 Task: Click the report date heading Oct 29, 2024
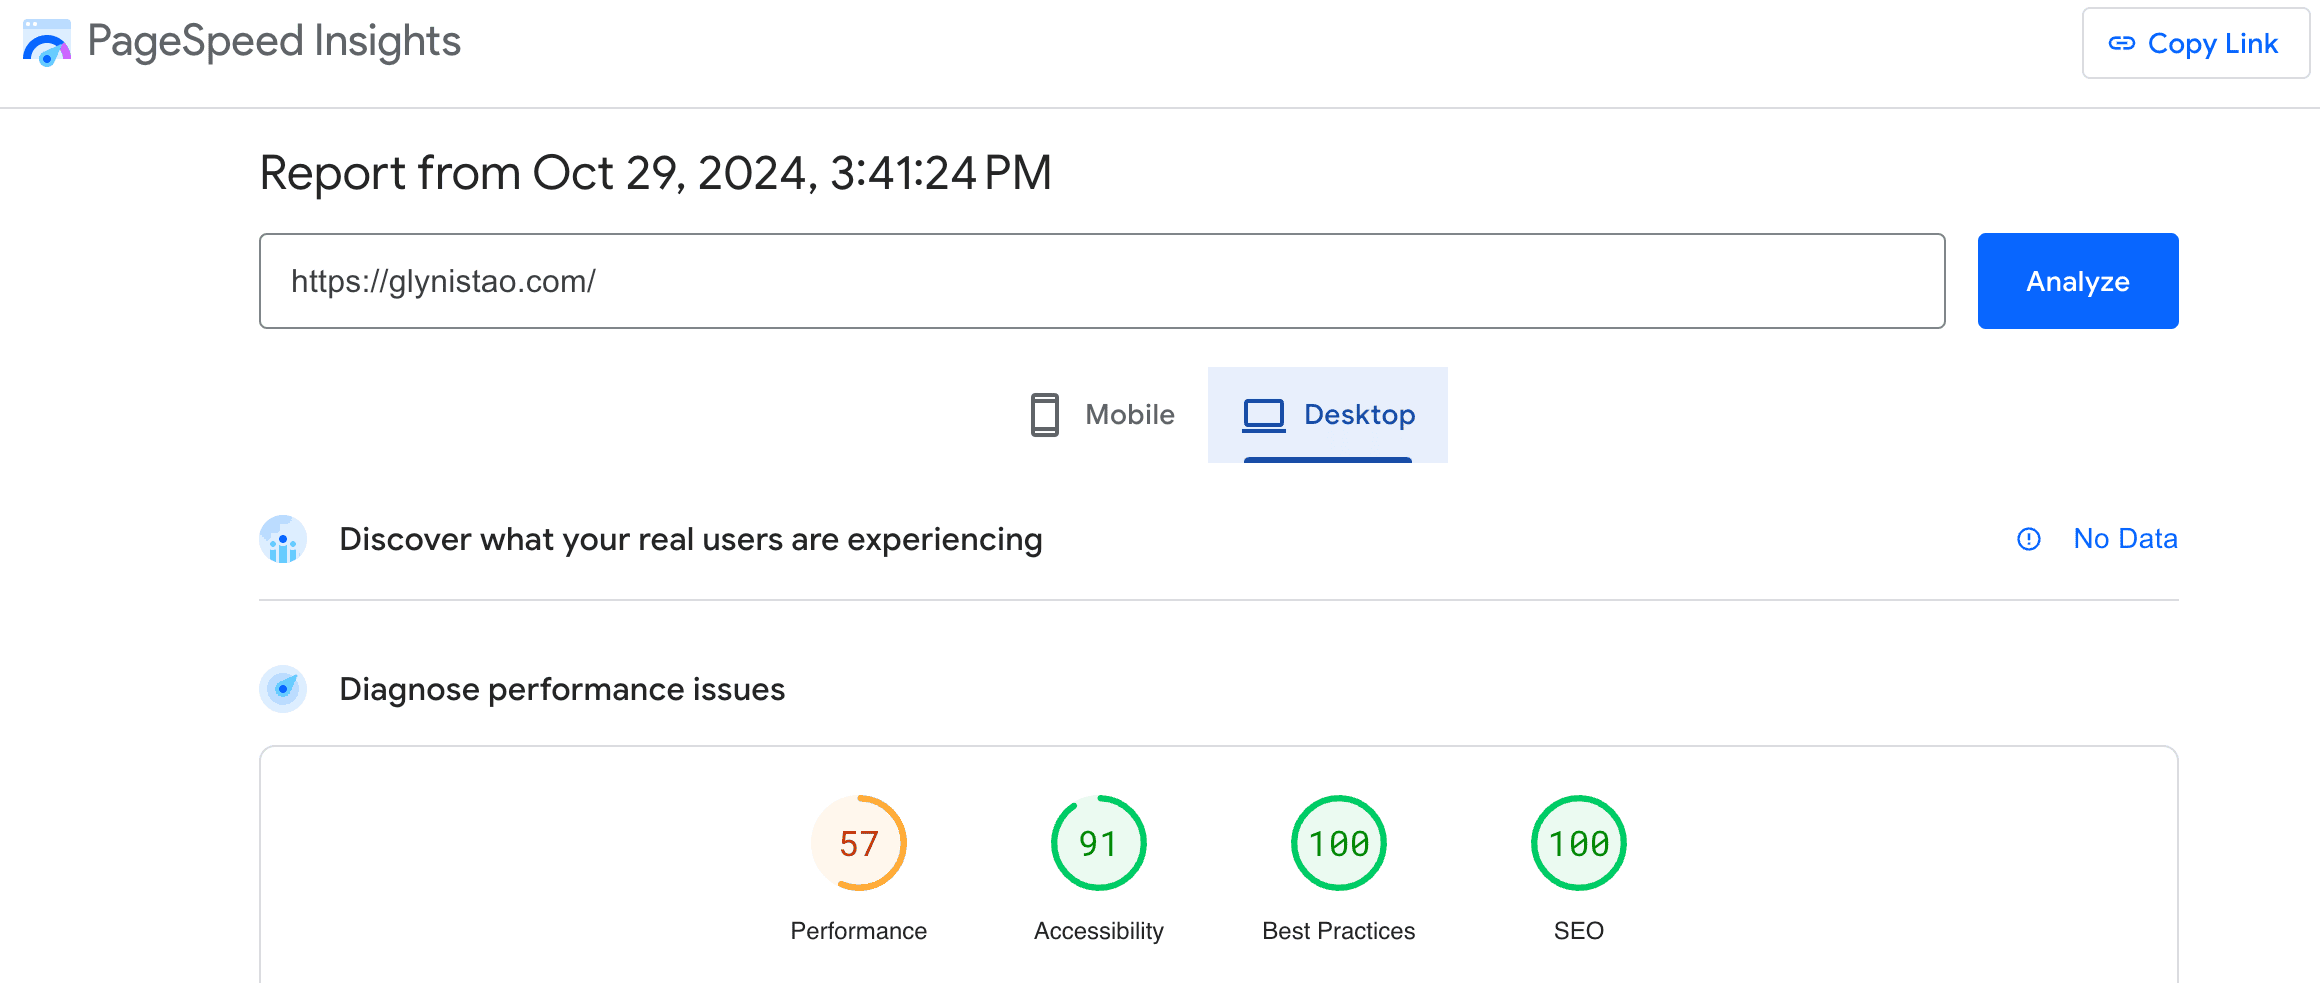pyautogui.click(x=655, y=173)
